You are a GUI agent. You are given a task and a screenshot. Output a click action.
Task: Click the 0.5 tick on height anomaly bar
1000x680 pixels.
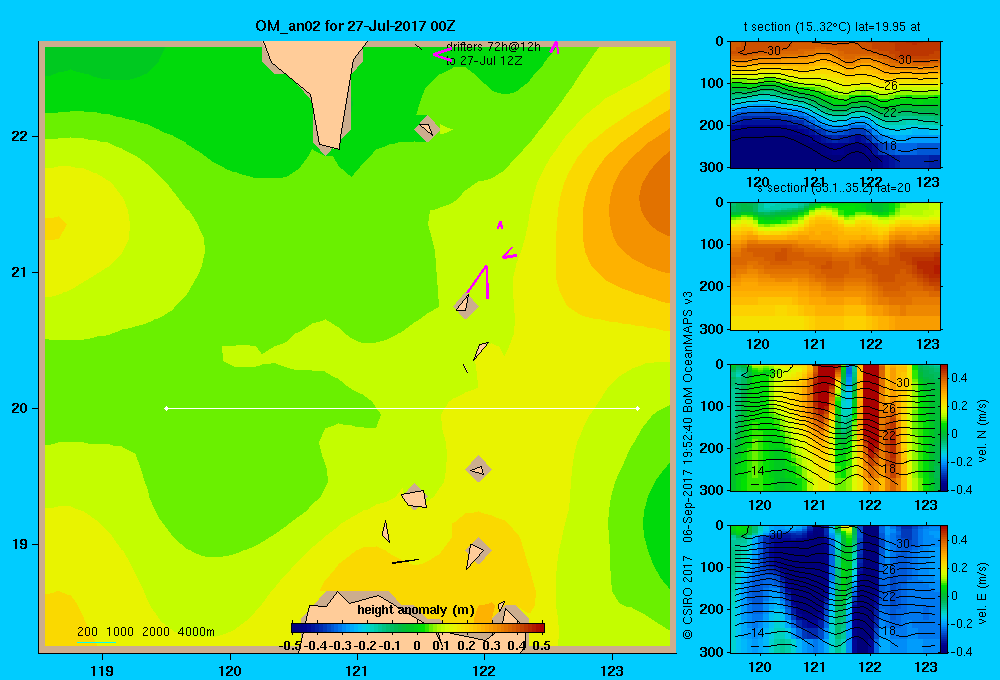(x=541, y=645)
